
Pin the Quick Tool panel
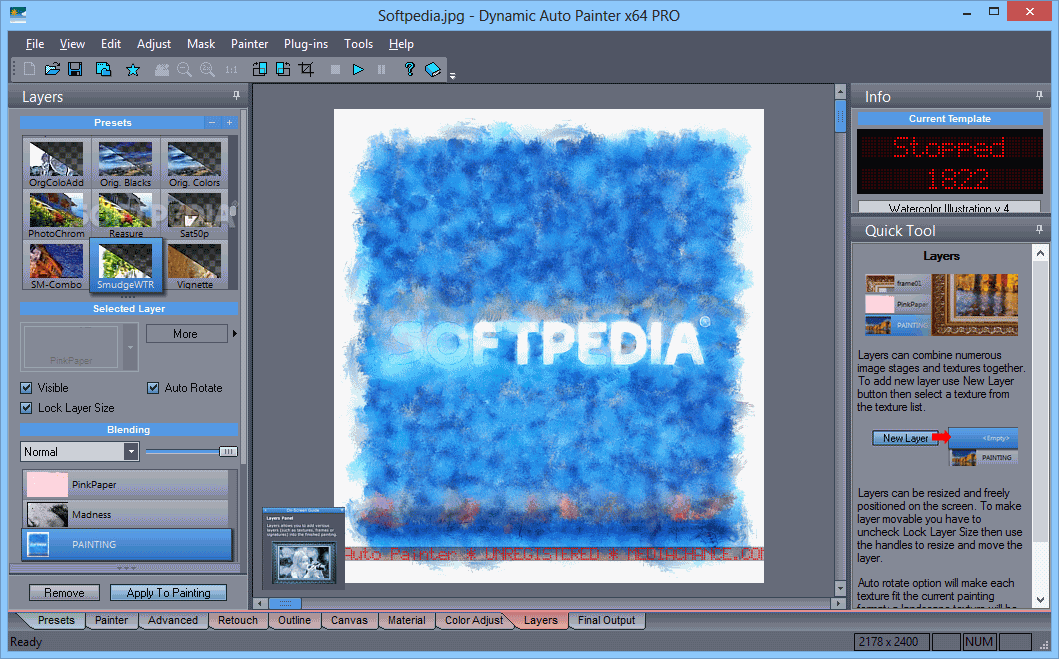[x=1039, y=230]
